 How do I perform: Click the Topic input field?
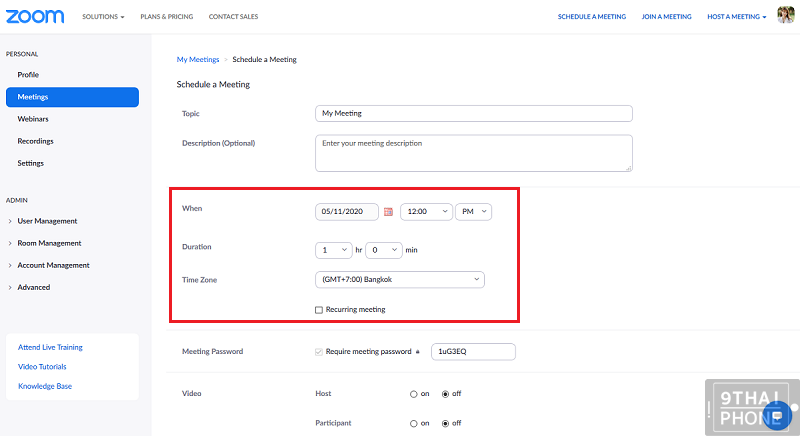(x=474, y=114)
